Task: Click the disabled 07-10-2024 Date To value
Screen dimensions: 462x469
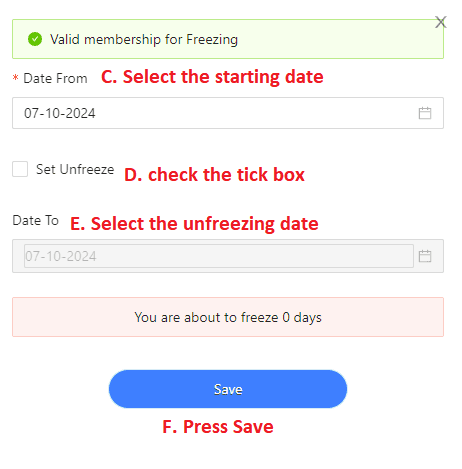Action: pyautogui.click(x=61, y=256)
